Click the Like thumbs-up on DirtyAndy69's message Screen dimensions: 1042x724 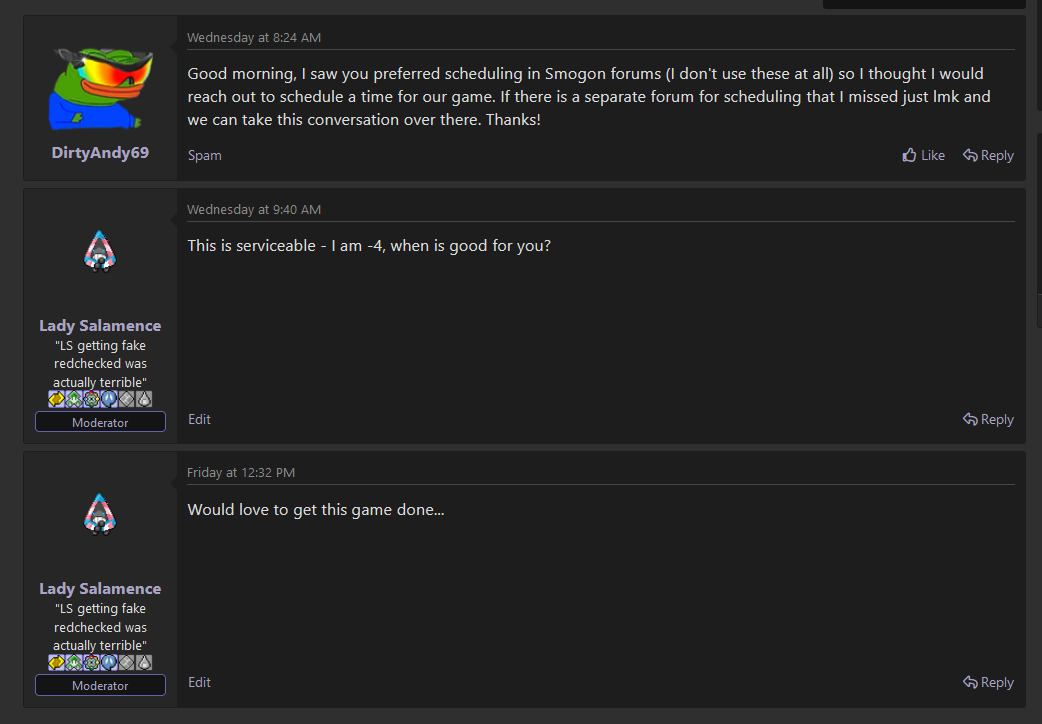click(923, 155)
